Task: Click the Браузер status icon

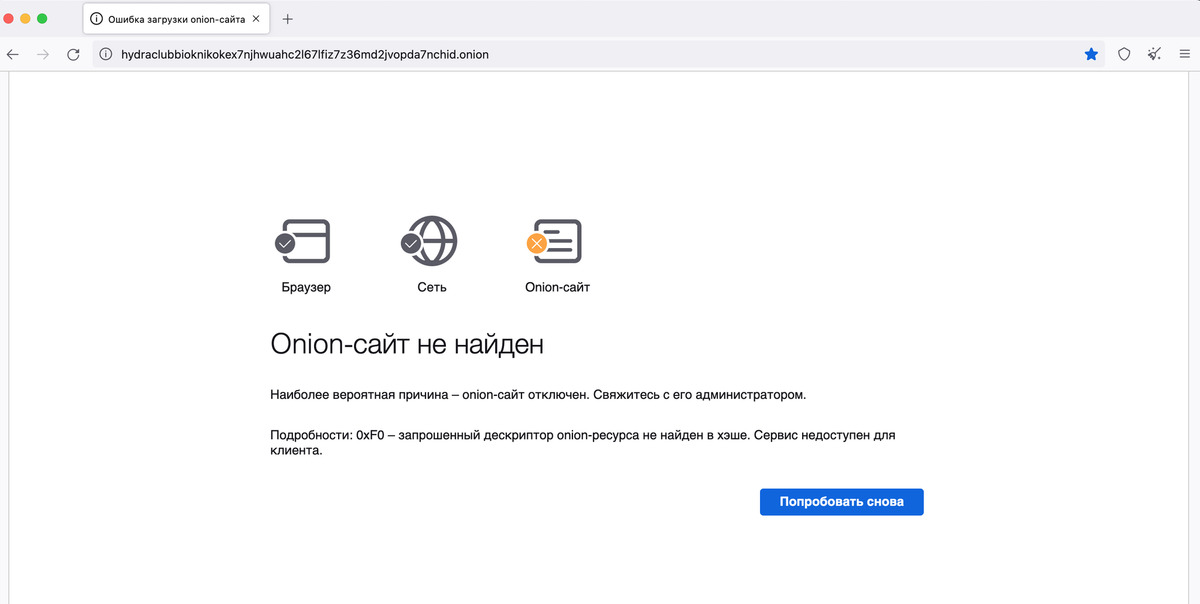Action: coord(304,241)
